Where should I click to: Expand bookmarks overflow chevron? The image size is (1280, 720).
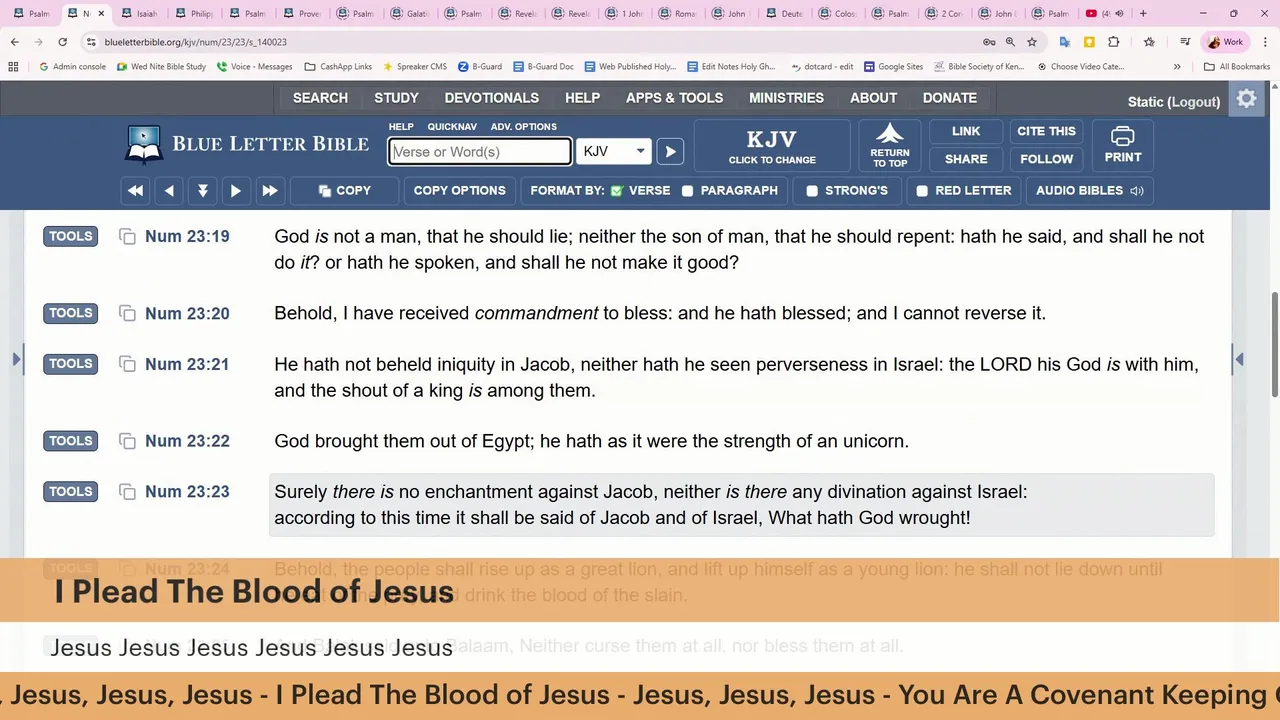[x=1177, y=67]
